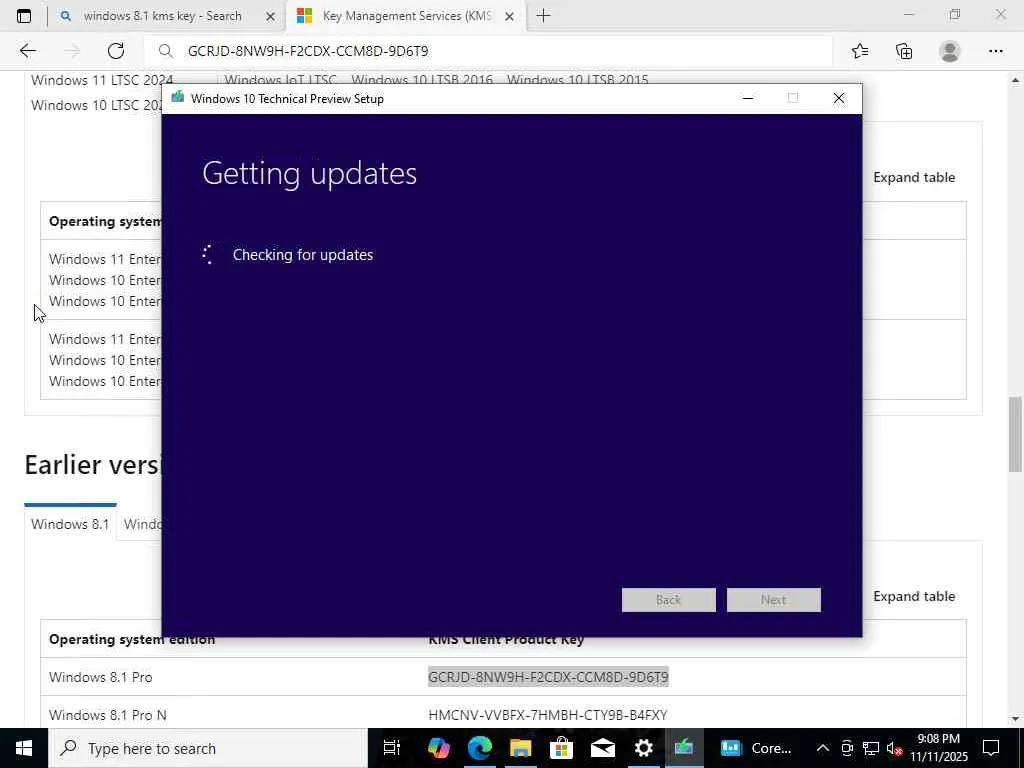Click the Next button in Setup
The height and width of the screenshot is (768, 1024).
[773, 600]
